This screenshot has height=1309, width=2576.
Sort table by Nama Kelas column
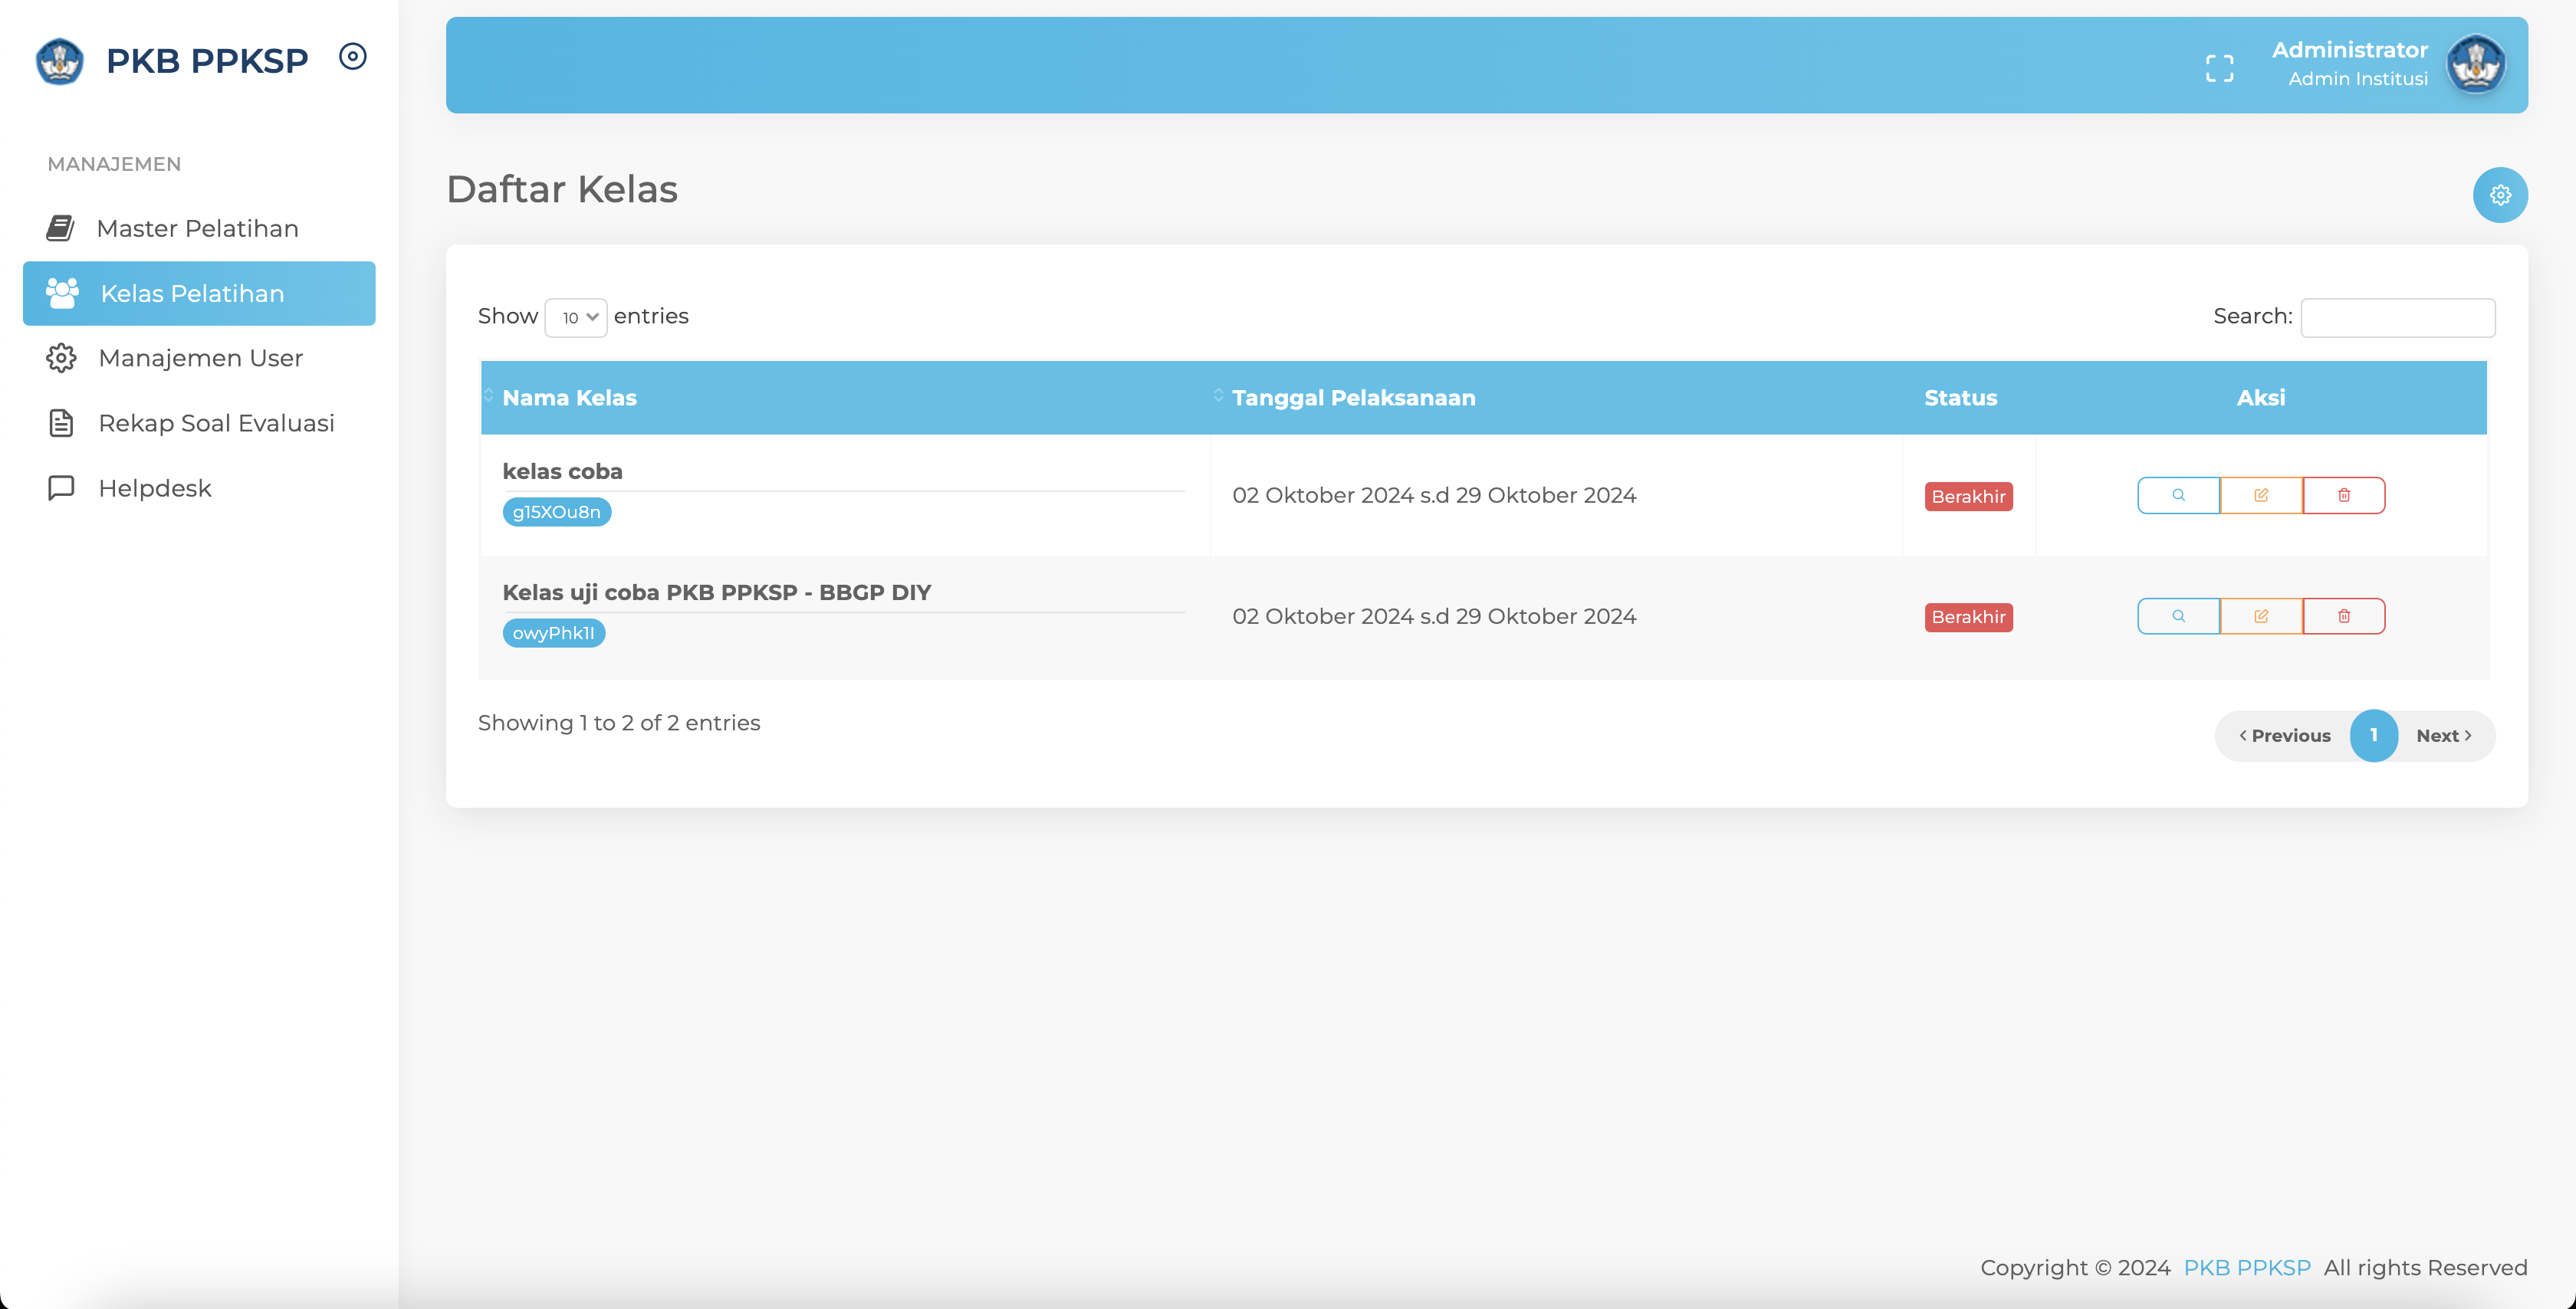pos(569,398)
